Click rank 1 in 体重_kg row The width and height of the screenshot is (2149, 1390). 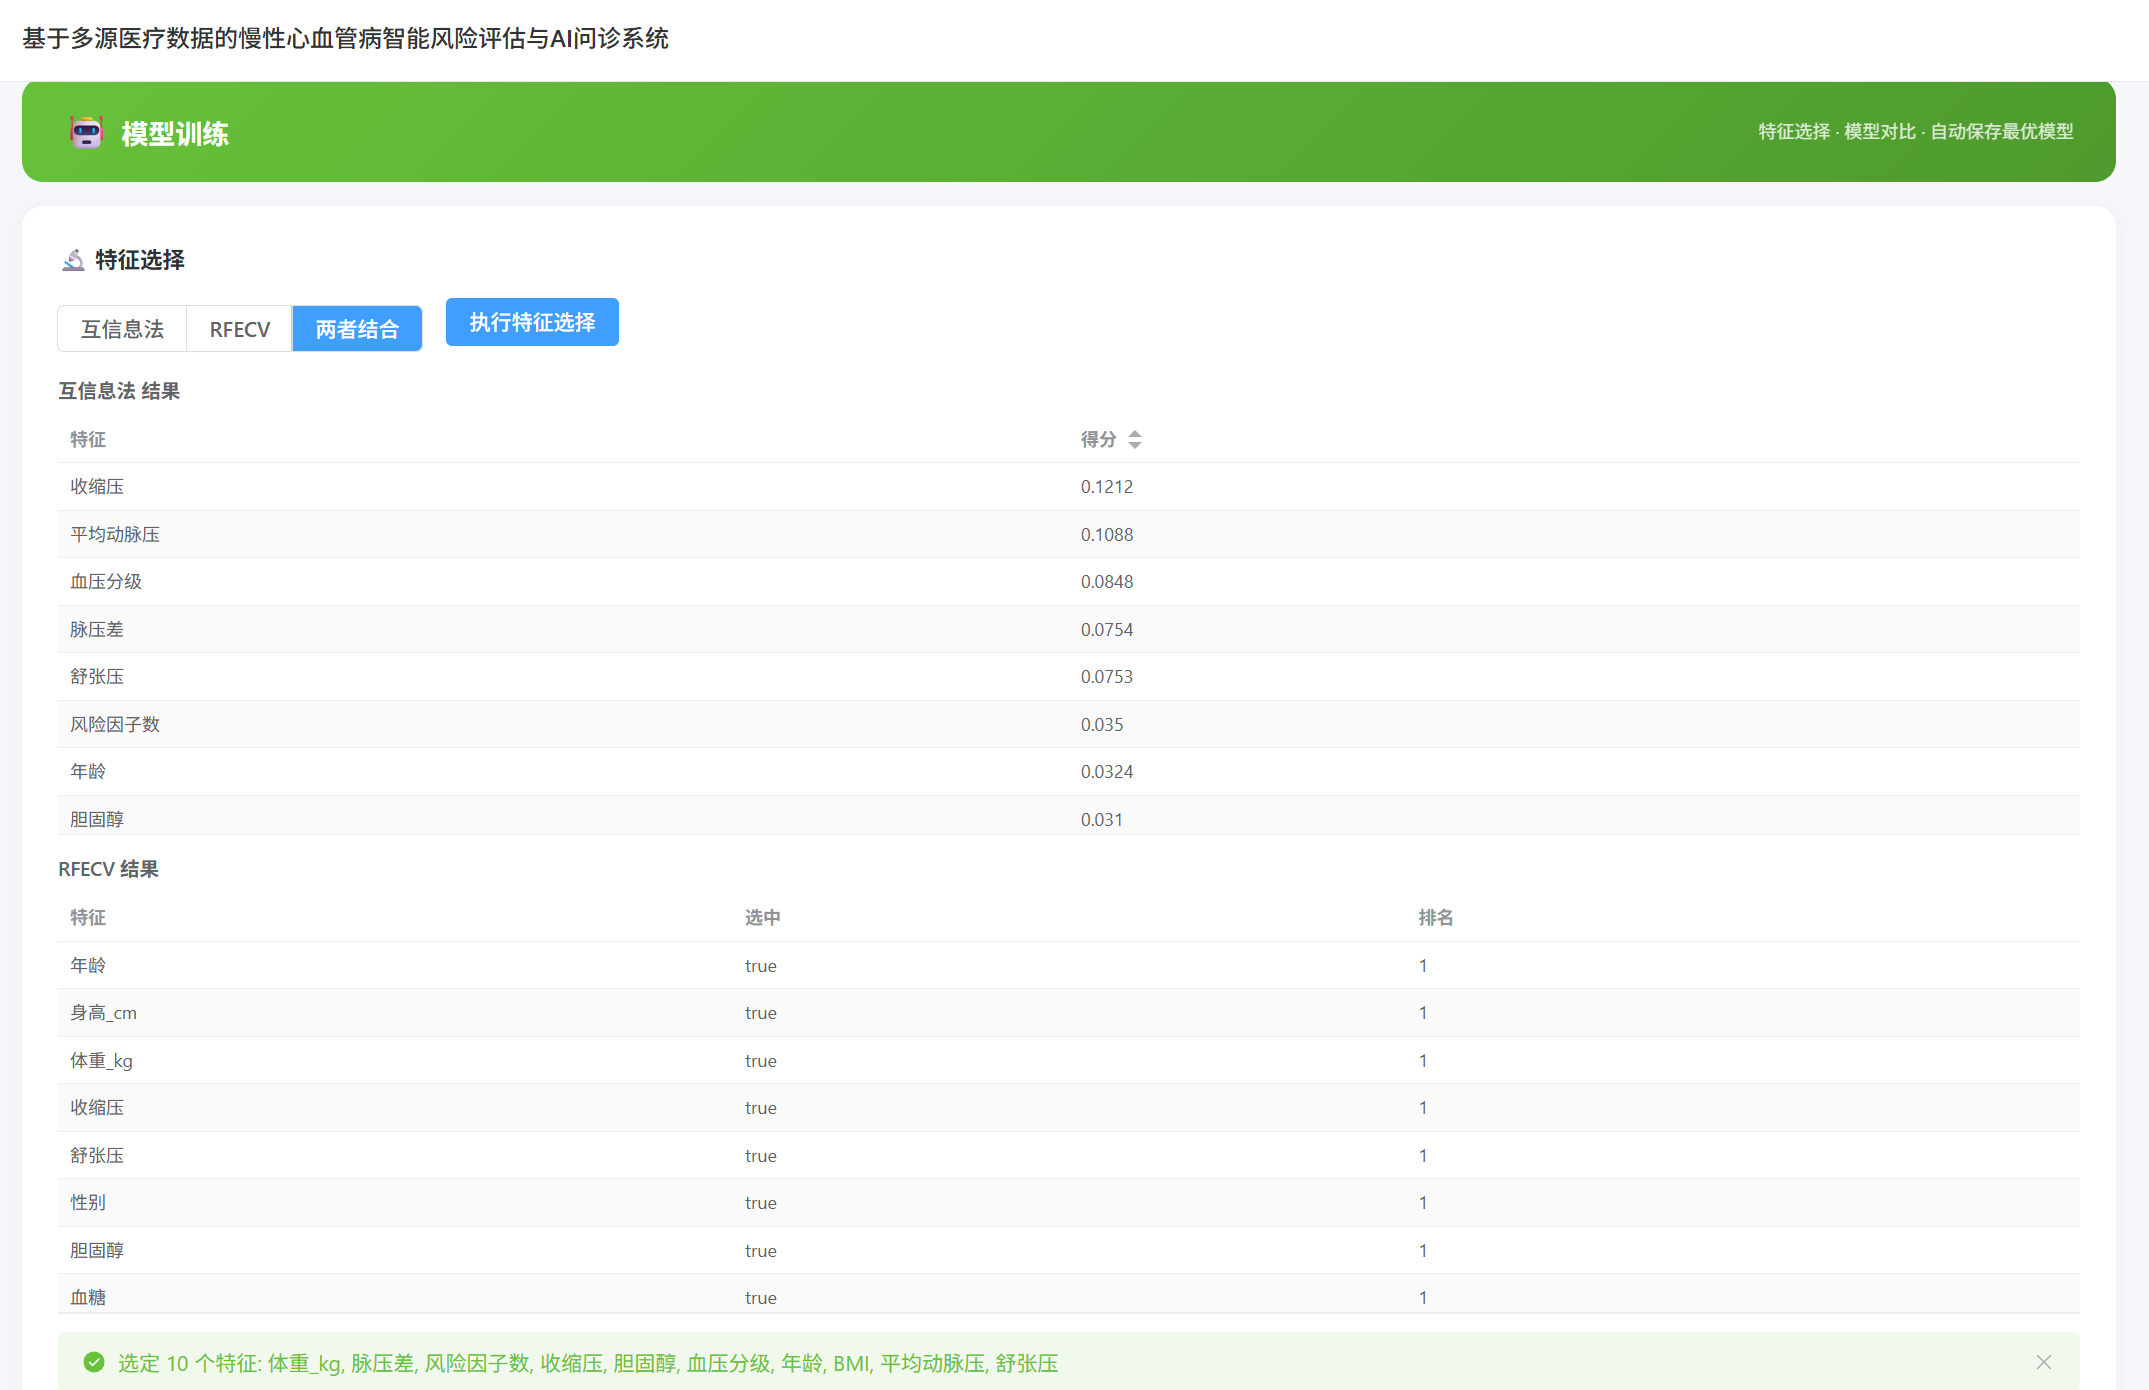1422,1060
